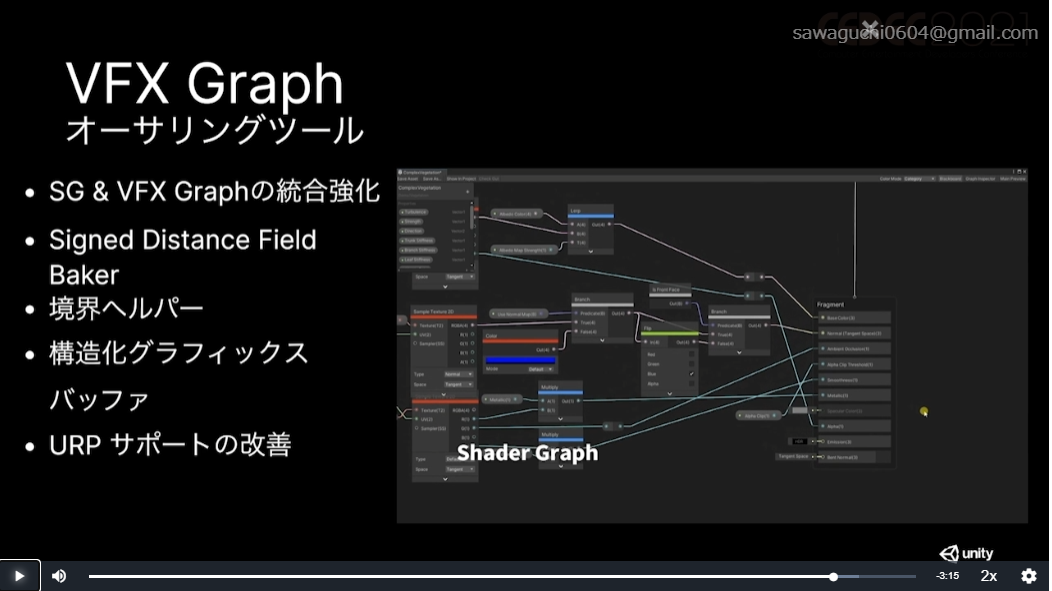Mute the video with the speaker icon

click(x=59, y=576)
